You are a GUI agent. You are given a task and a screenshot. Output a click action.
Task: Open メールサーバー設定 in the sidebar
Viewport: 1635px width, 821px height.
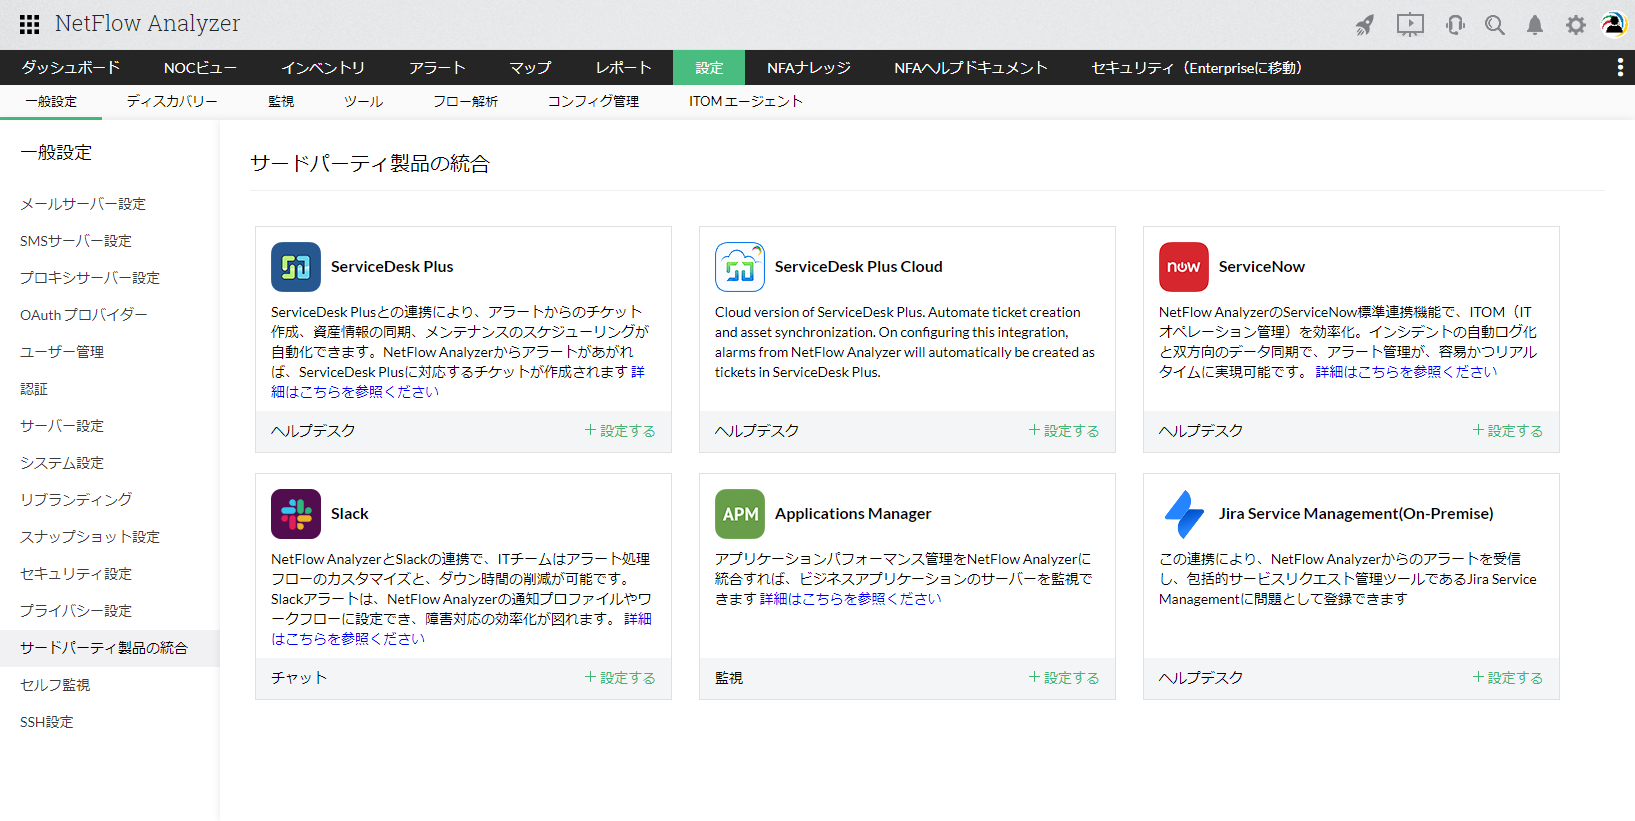point(83,204)
